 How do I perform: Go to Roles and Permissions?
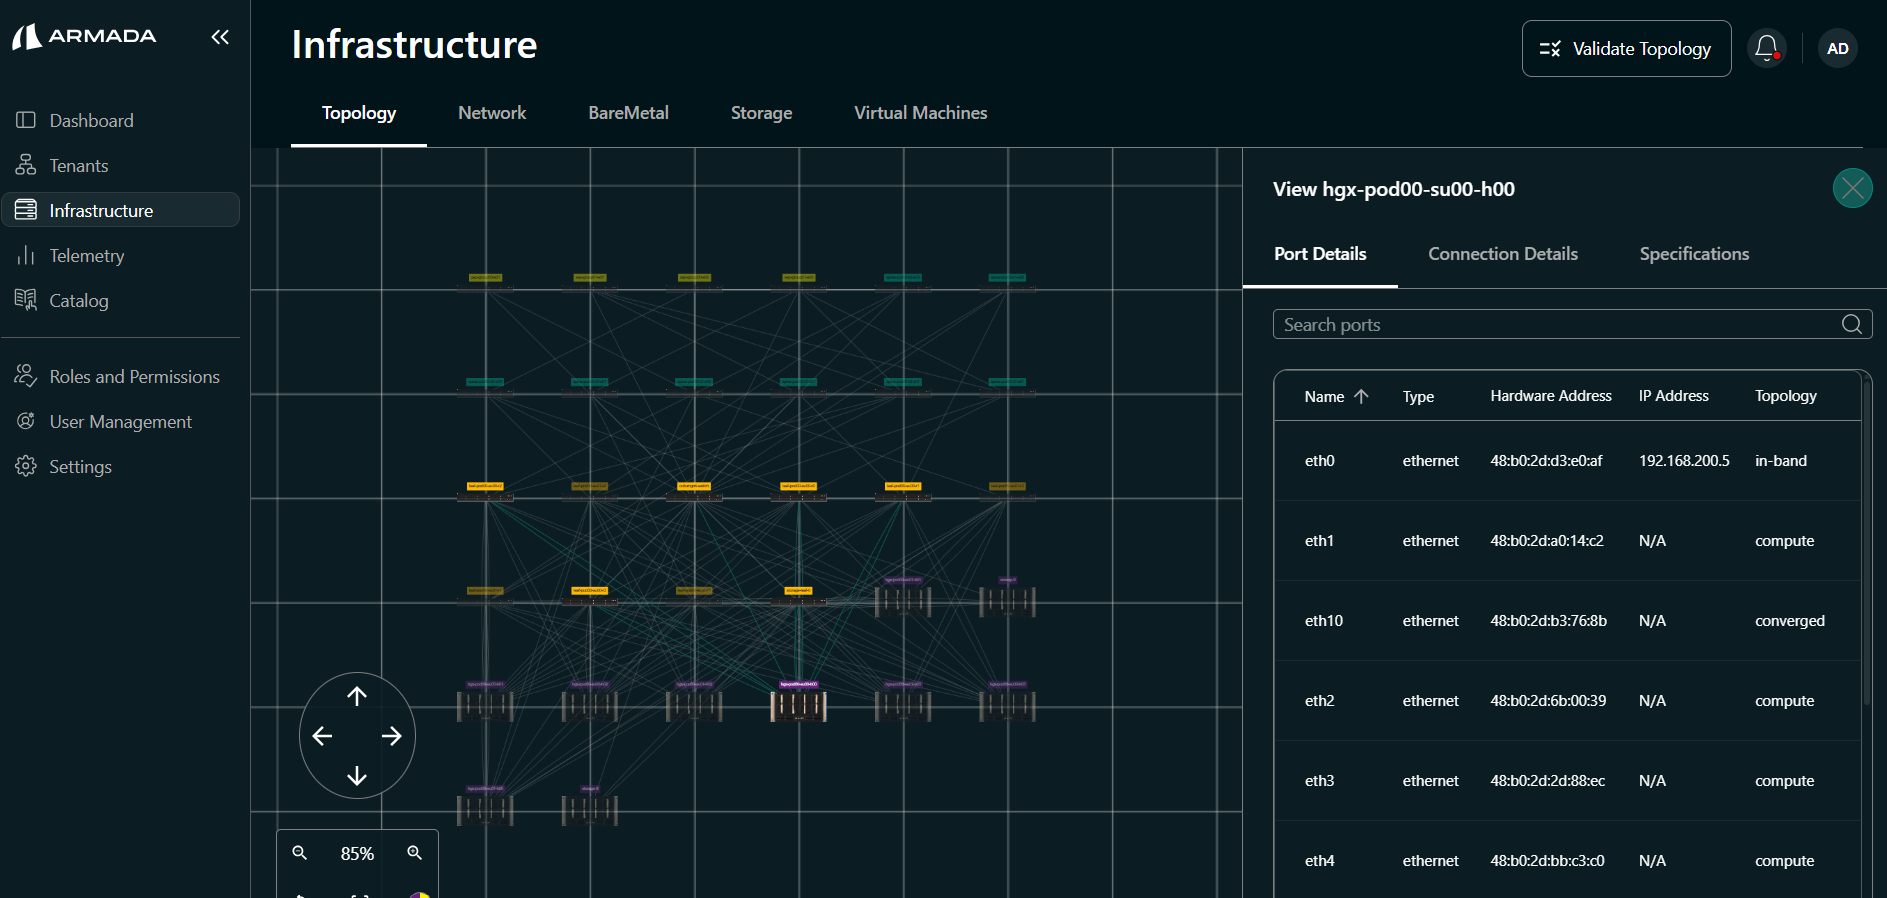click(x=134, y=377)
